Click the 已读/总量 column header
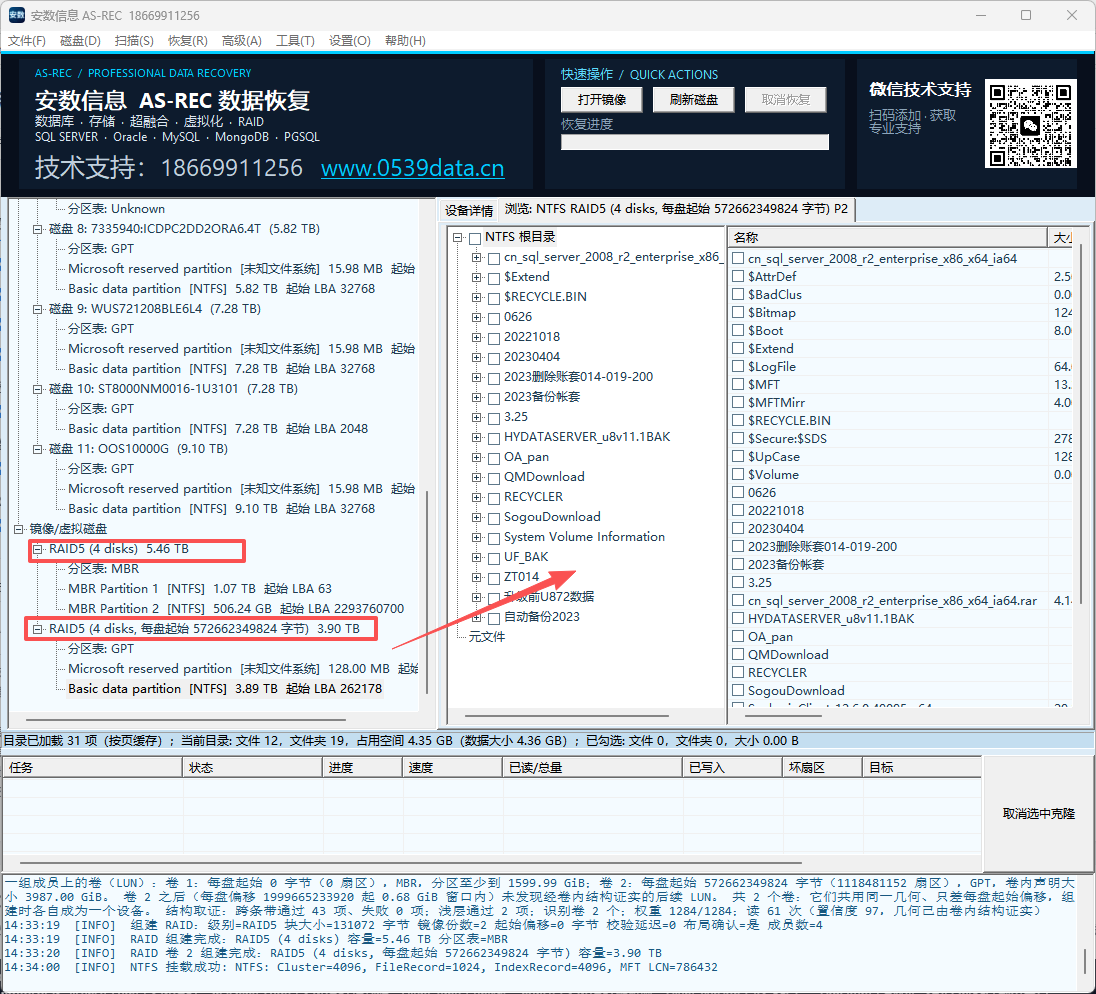This screenshot has width=1096, height=994. [592, 768]
